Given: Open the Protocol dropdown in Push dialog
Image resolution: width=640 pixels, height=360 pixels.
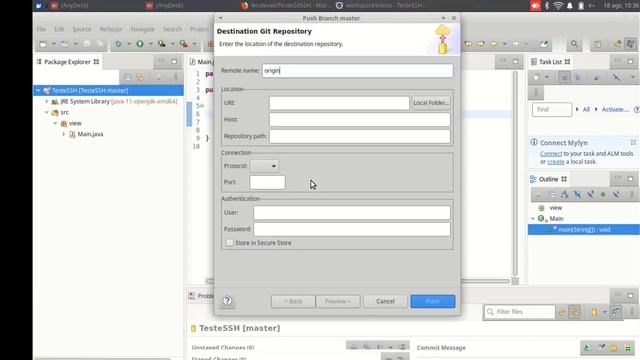Looking at the screenshot, I should [x=264, y=166].
